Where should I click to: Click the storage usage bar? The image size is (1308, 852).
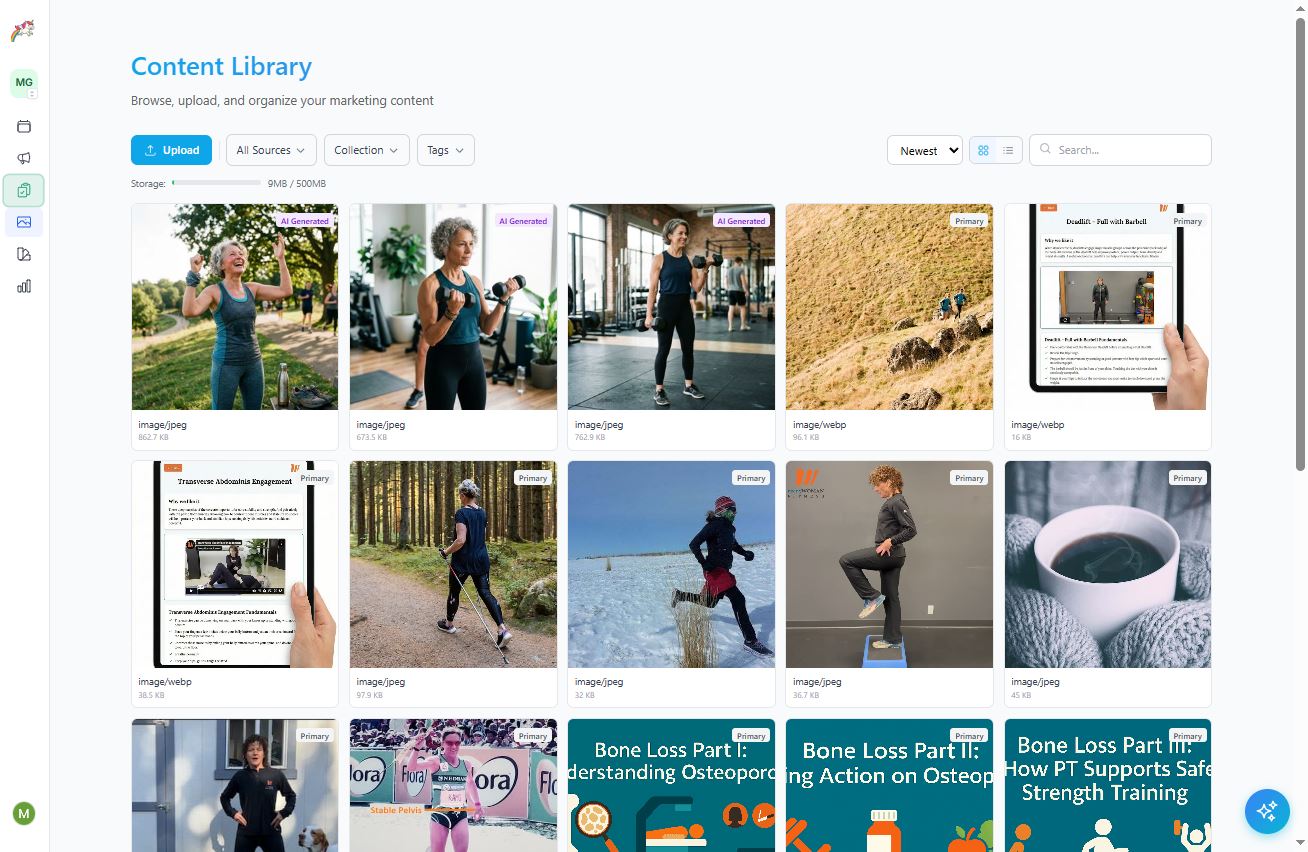(x=216, y=183)
